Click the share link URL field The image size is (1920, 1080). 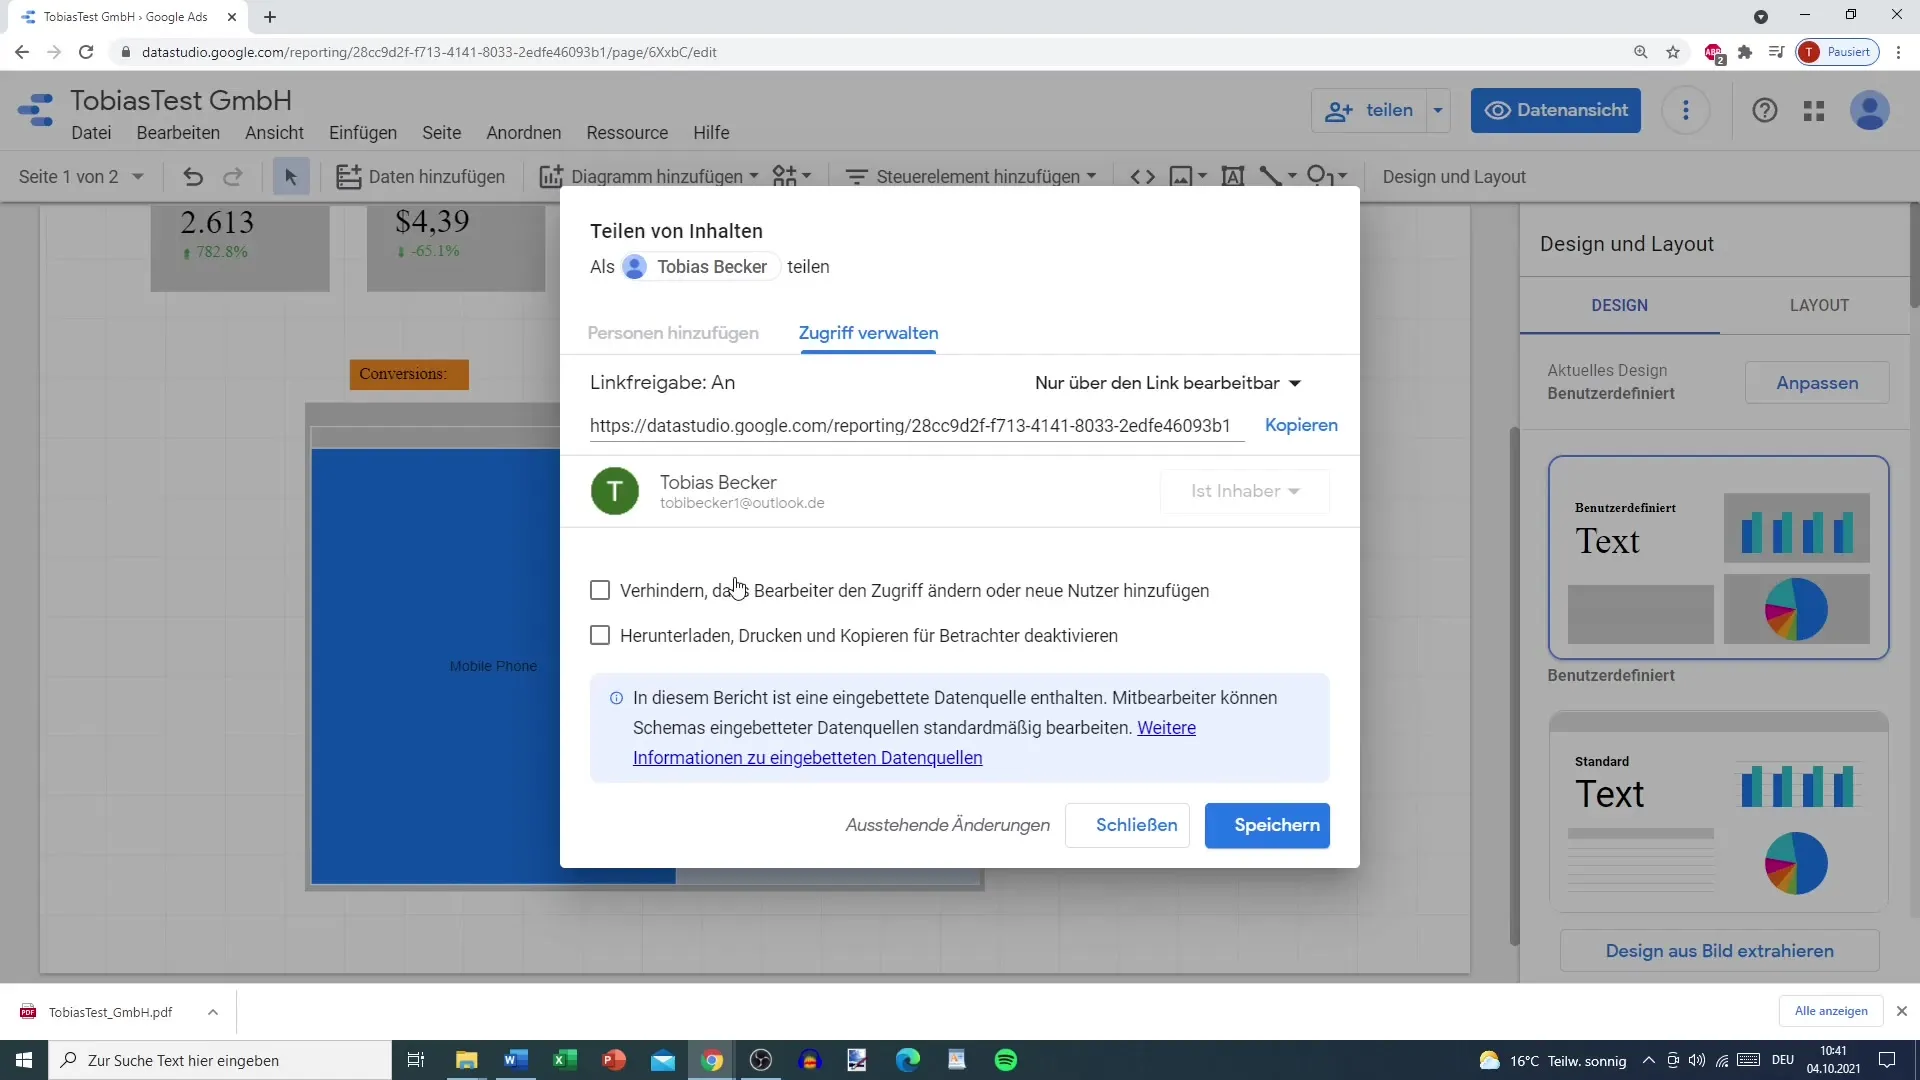pos(917,426)
